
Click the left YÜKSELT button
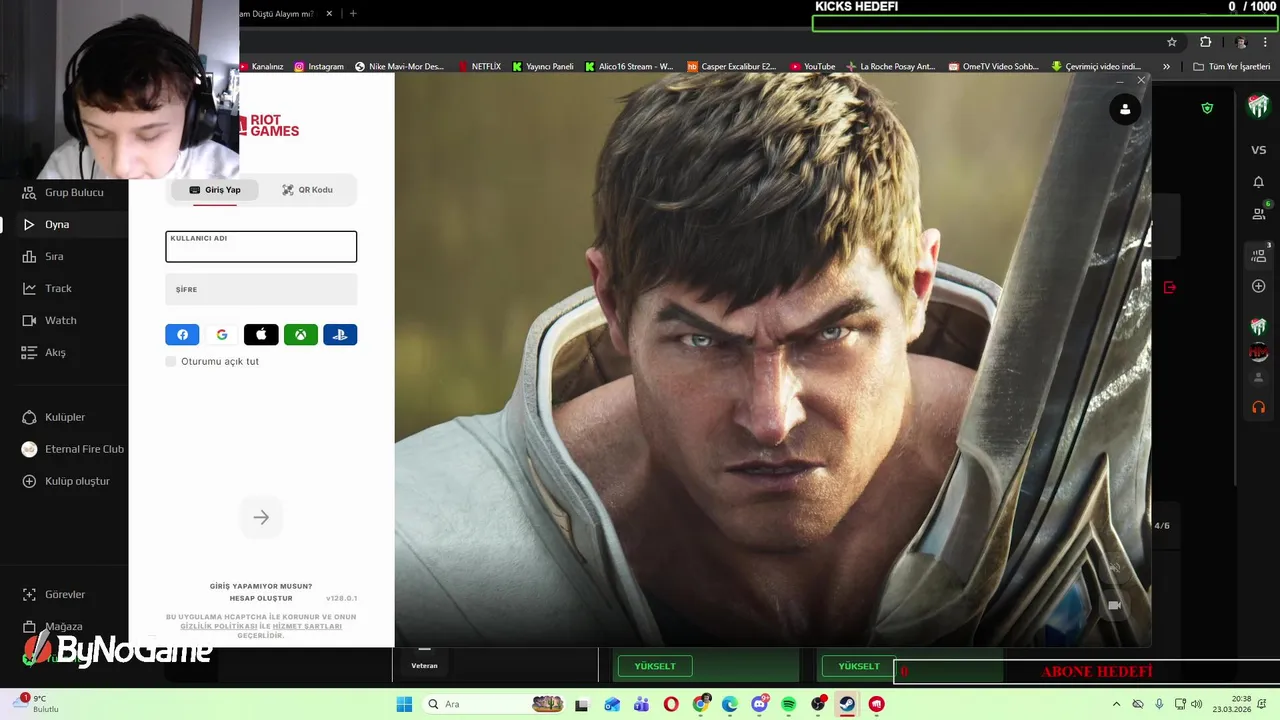(x=655, y=666)
